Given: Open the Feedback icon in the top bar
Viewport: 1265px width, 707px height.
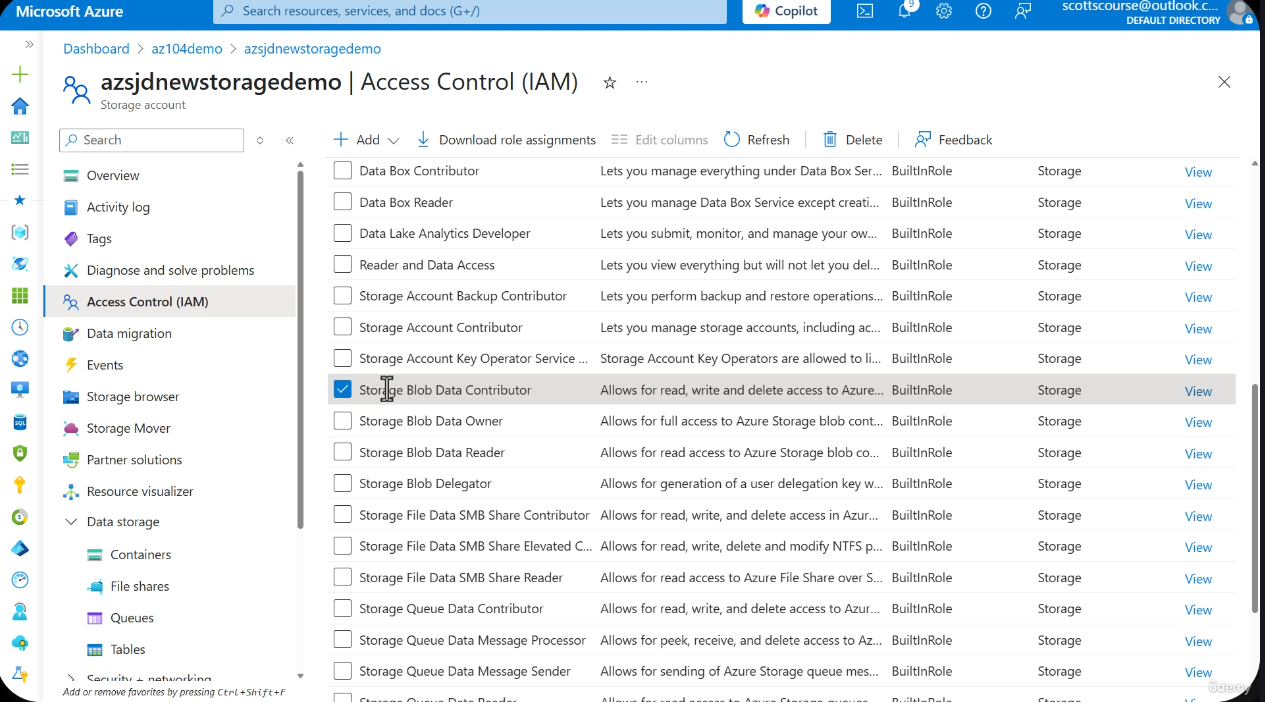Looking at the screenshot, I should click(1021, 12).
